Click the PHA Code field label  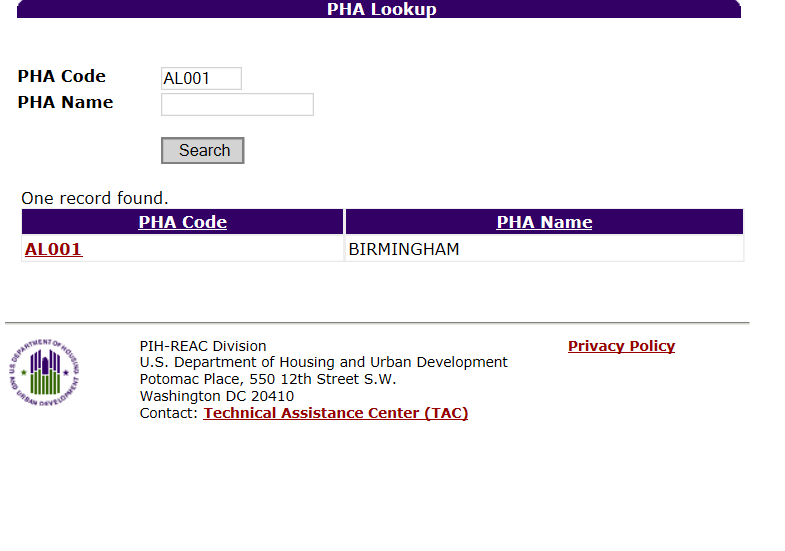click(62, 76)
